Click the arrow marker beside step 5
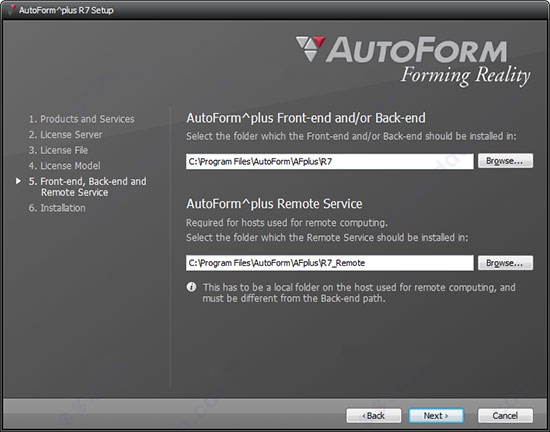The image size is (550, 432). click(x=18, y=181)
